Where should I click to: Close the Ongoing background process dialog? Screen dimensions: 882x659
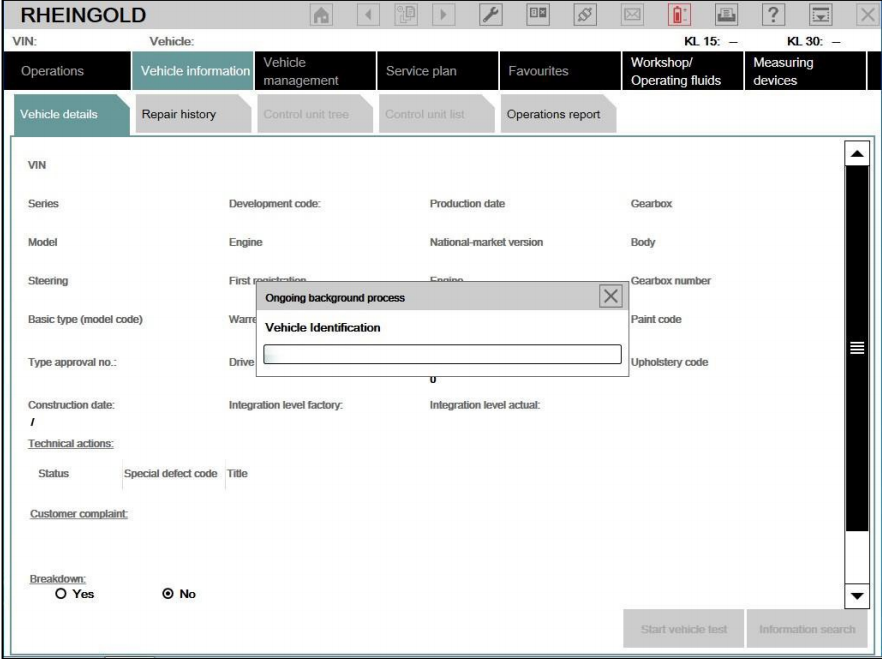click(x=611, y=296)
